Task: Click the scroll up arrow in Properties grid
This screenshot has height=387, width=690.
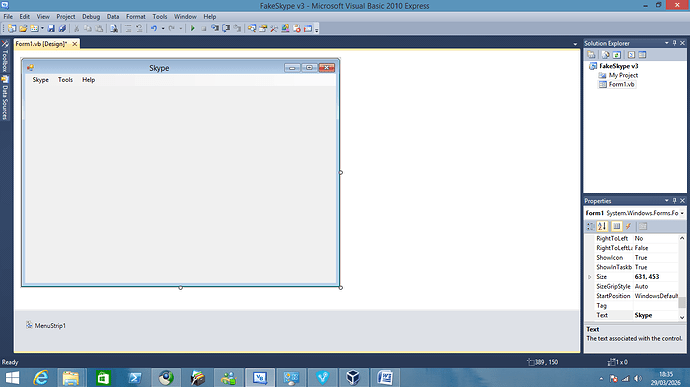Action: (682, 238)
